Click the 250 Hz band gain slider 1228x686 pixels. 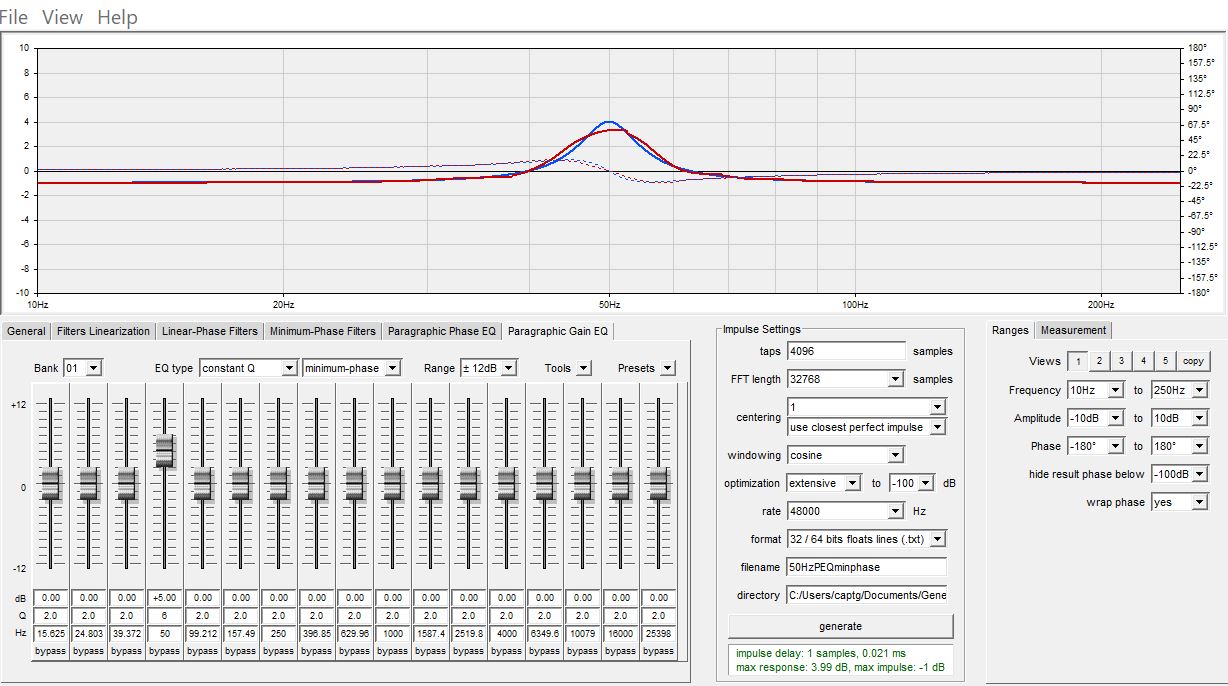point(278,484)
